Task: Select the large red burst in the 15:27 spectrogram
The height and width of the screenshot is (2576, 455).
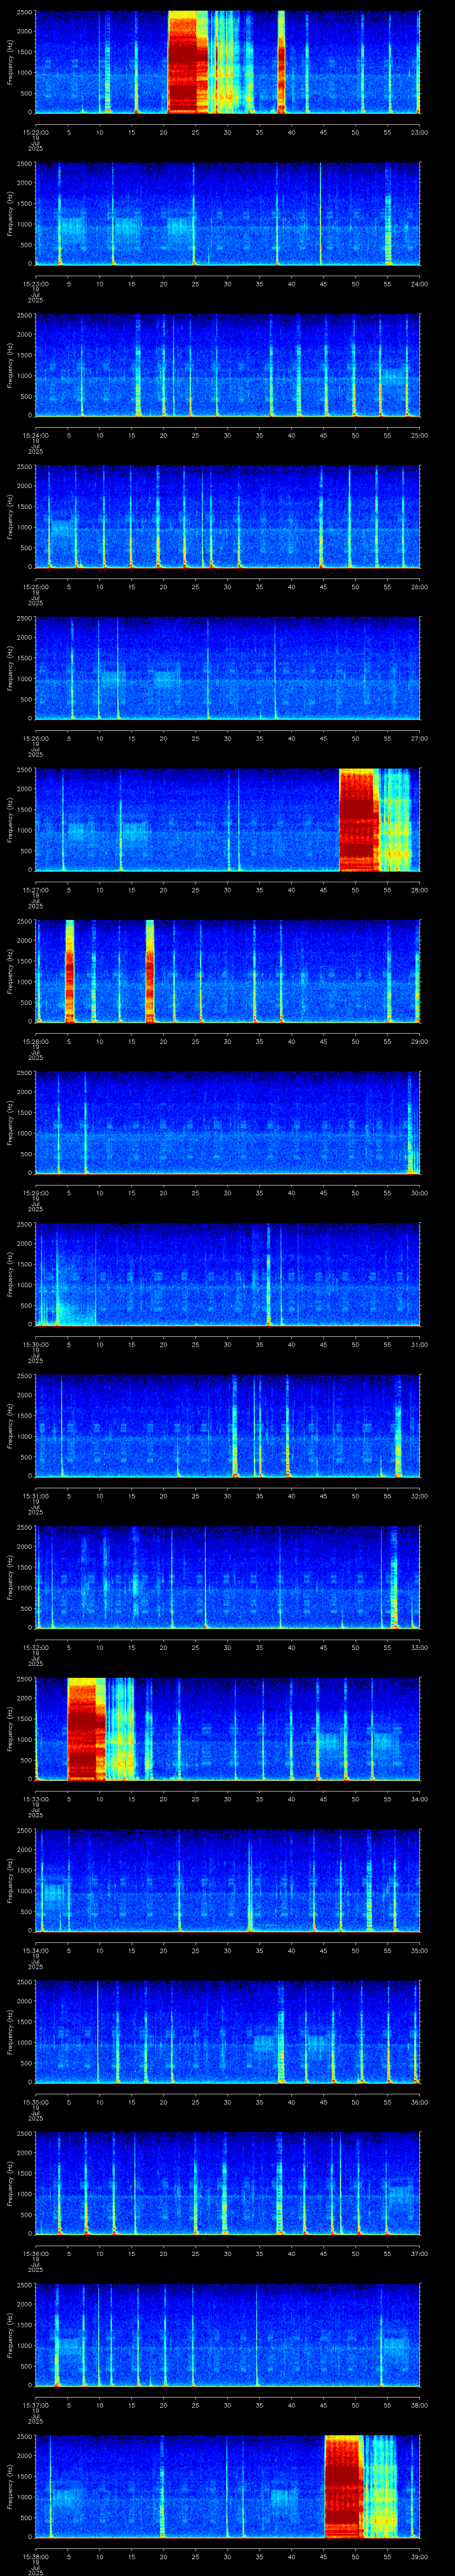Action: click(x=358, y=819)
